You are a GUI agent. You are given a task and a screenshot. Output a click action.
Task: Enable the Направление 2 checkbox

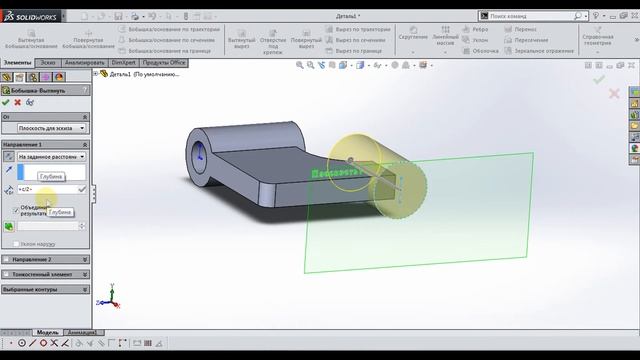[x=6, y=259]
